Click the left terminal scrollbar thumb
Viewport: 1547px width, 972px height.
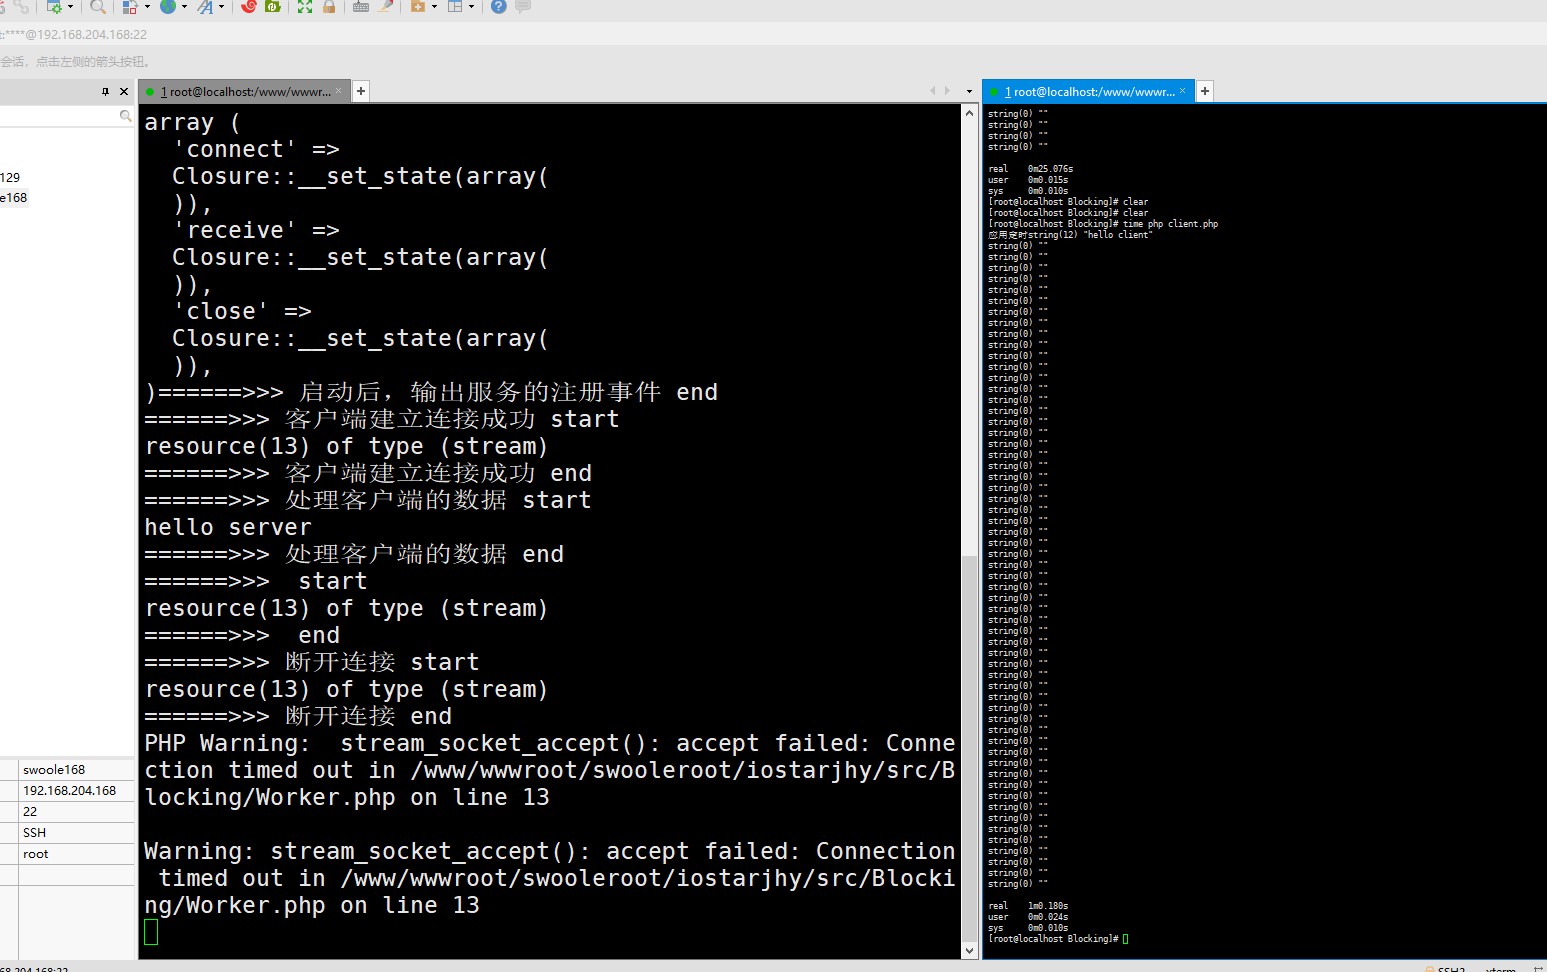970,747
